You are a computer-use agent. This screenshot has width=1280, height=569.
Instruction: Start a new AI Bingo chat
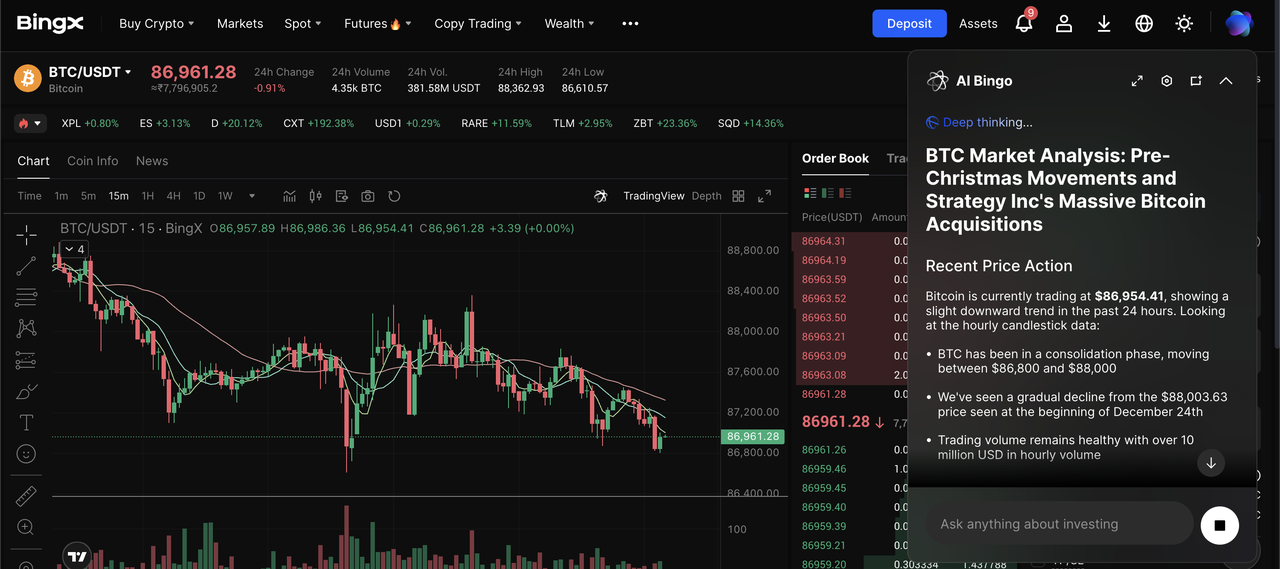[1196, 81]
